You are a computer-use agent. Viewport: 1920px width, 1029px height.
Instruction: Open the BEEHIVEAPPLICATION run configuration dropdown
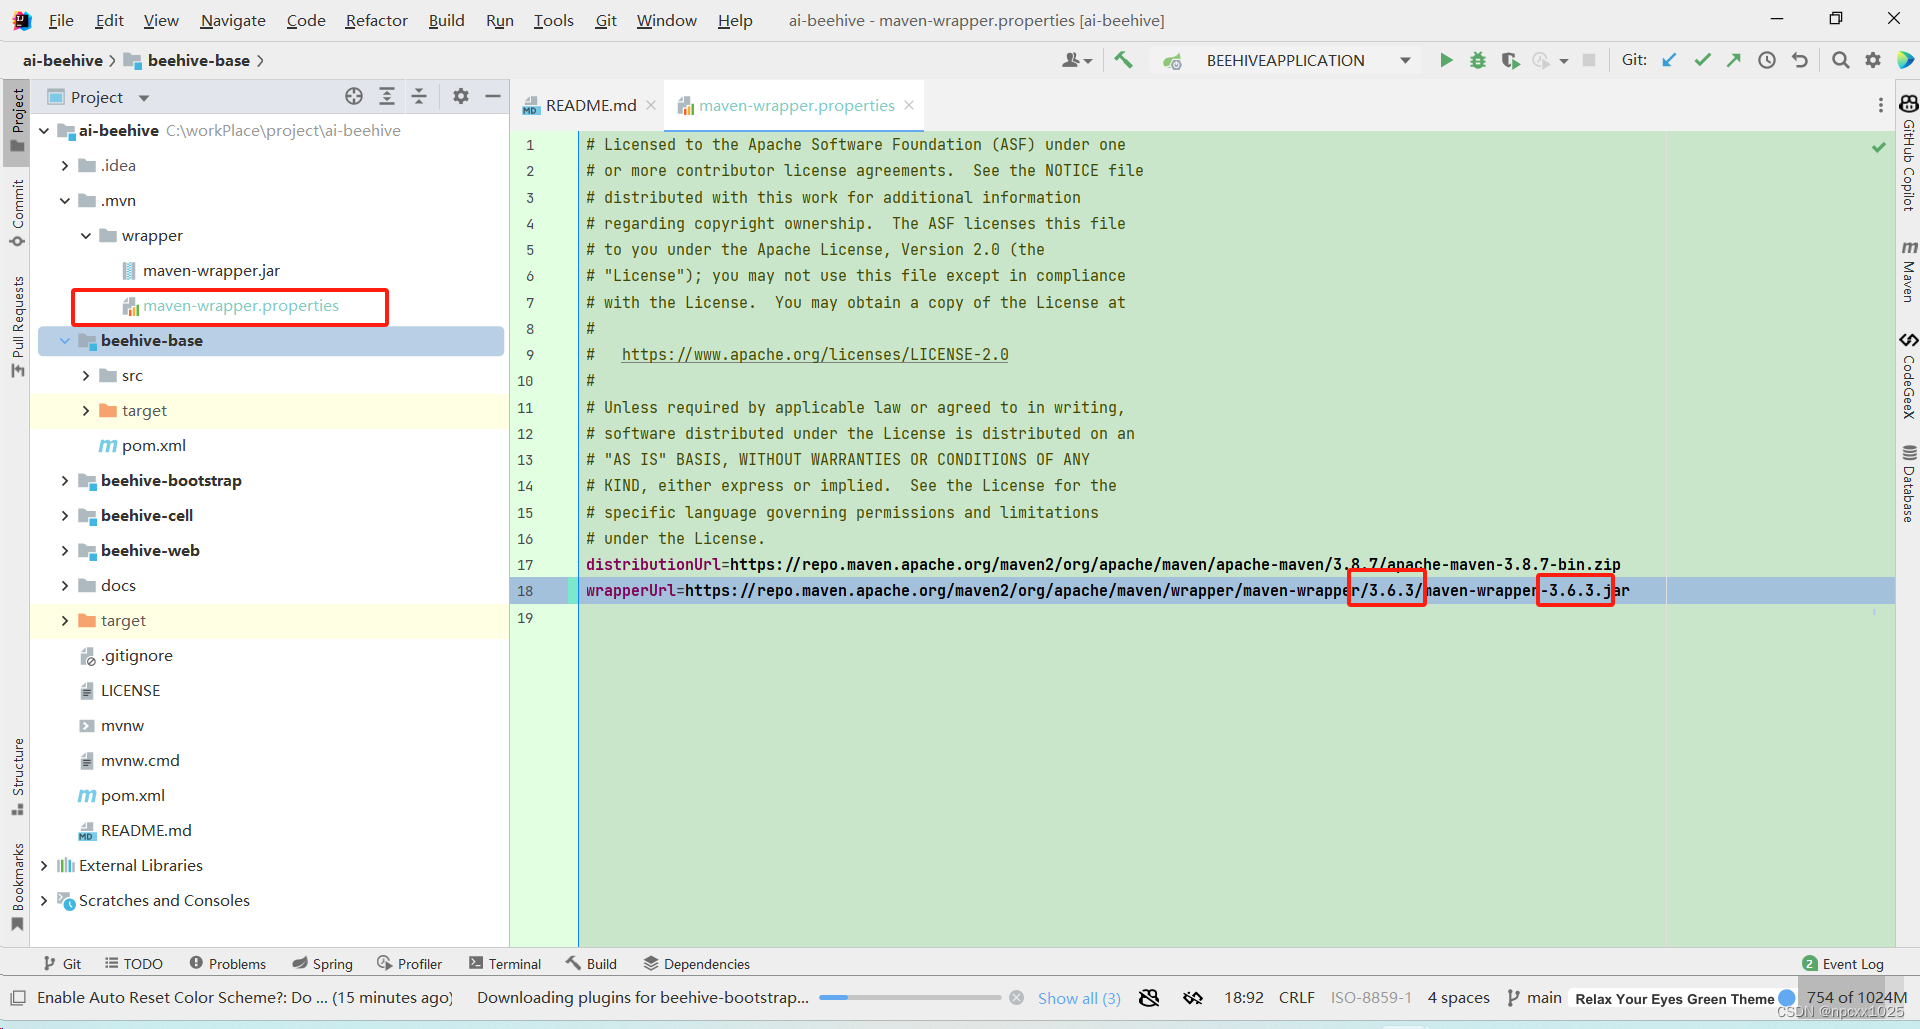tap(1405, 60)
